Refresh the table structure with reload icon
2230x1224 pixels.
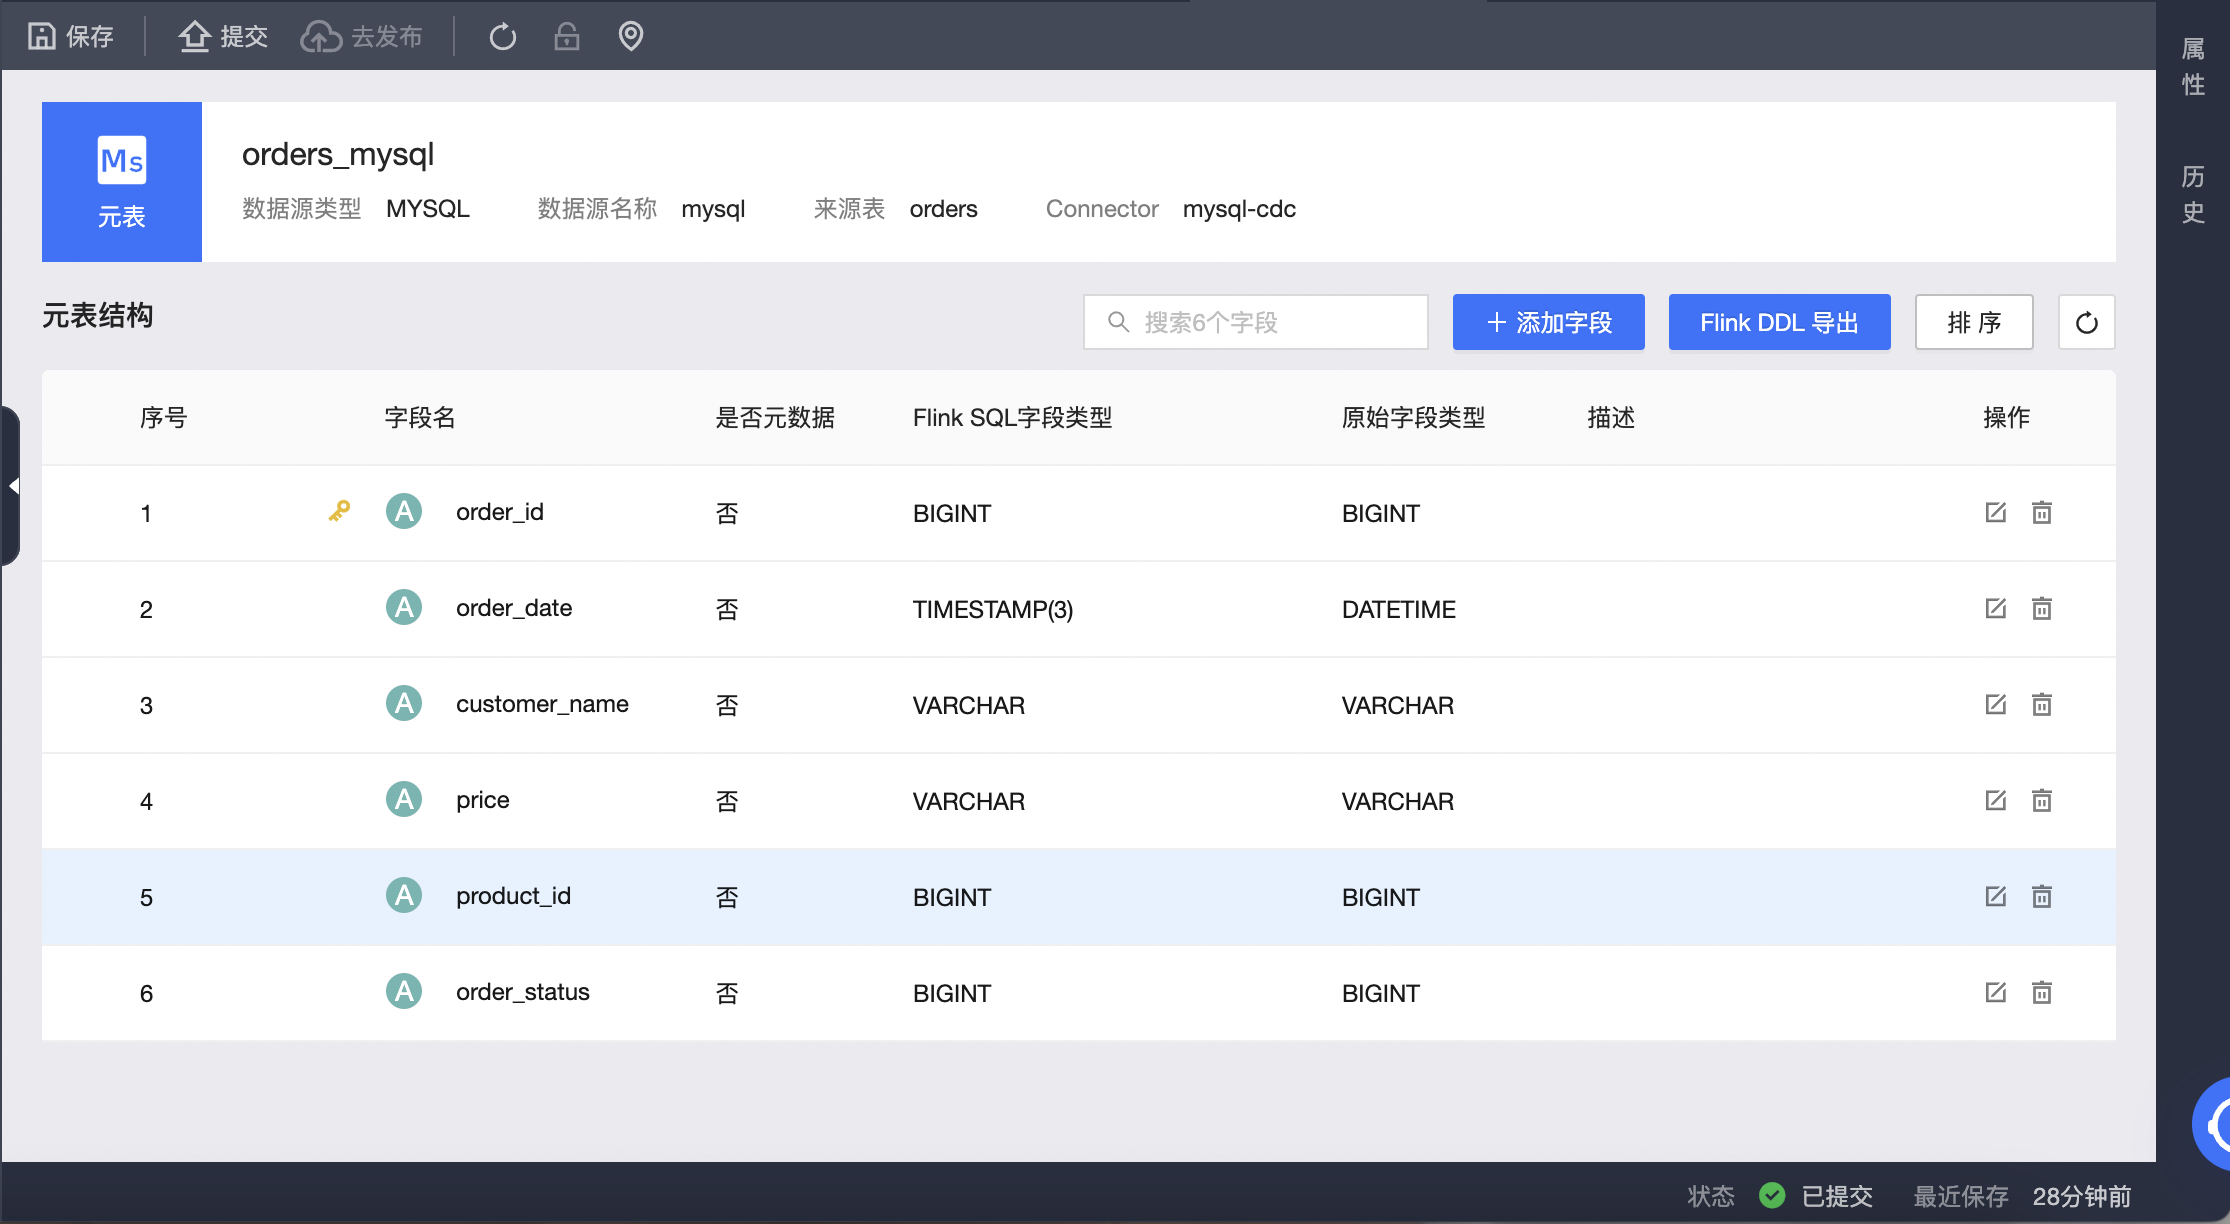(2087, 322)
